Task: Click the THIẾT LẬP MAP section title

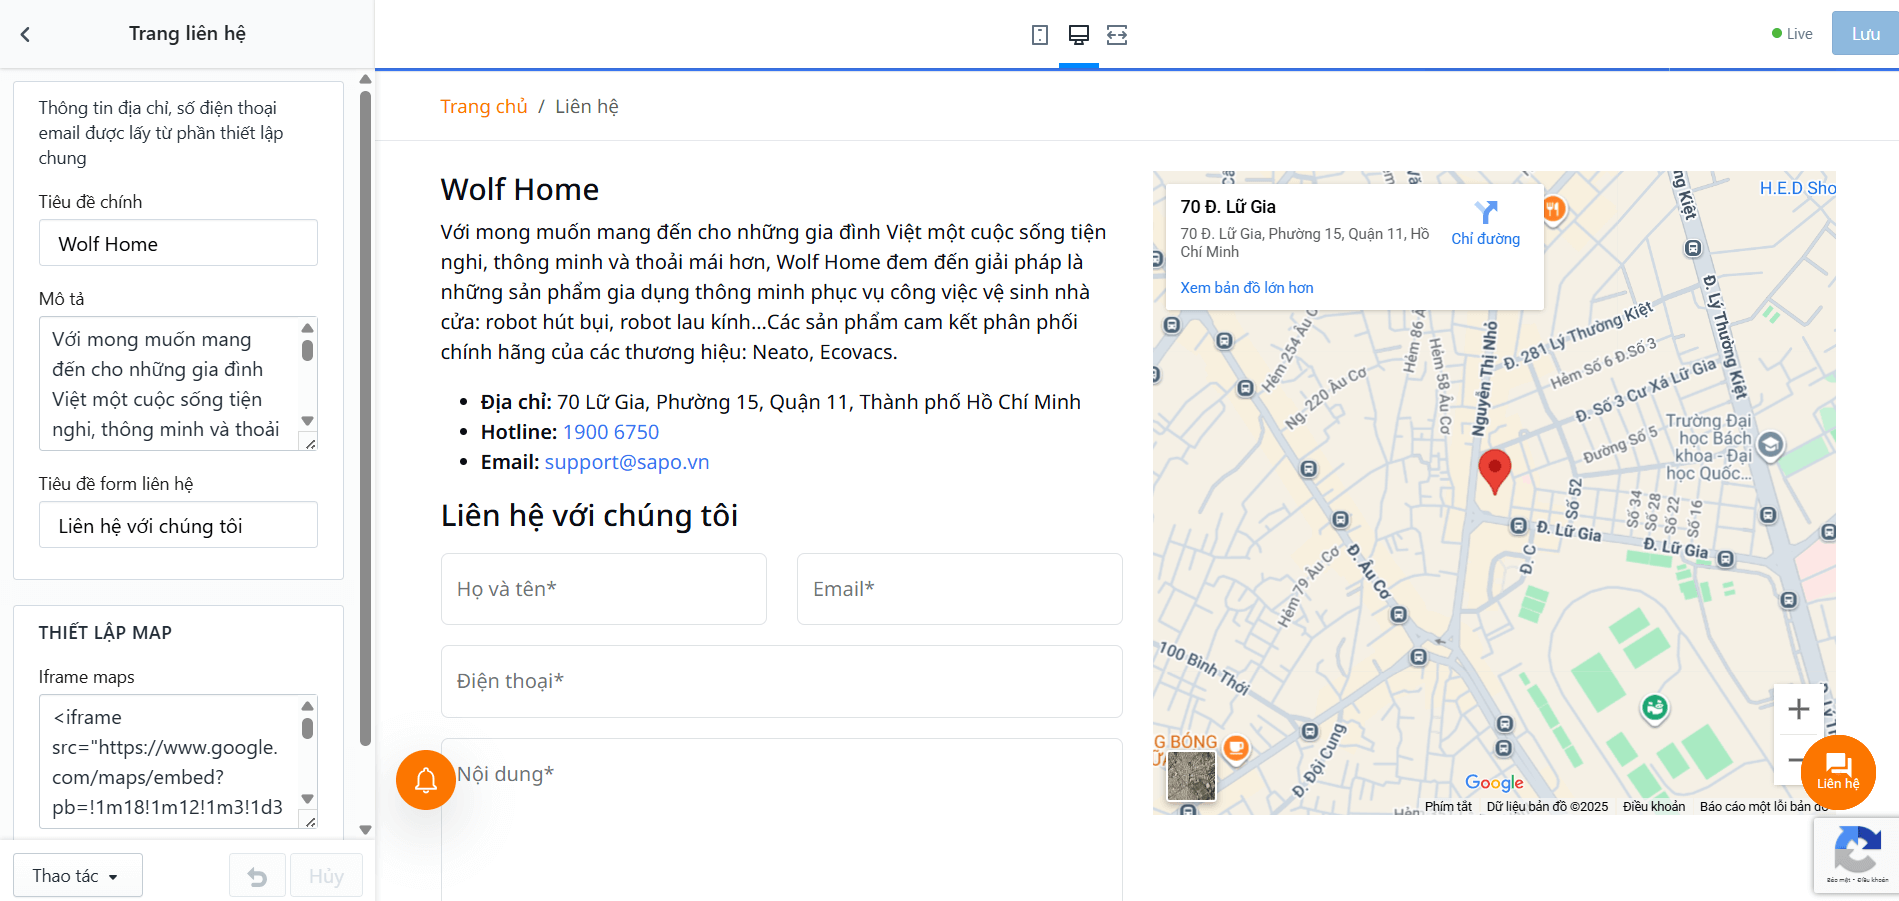Action: coord(105,632)
